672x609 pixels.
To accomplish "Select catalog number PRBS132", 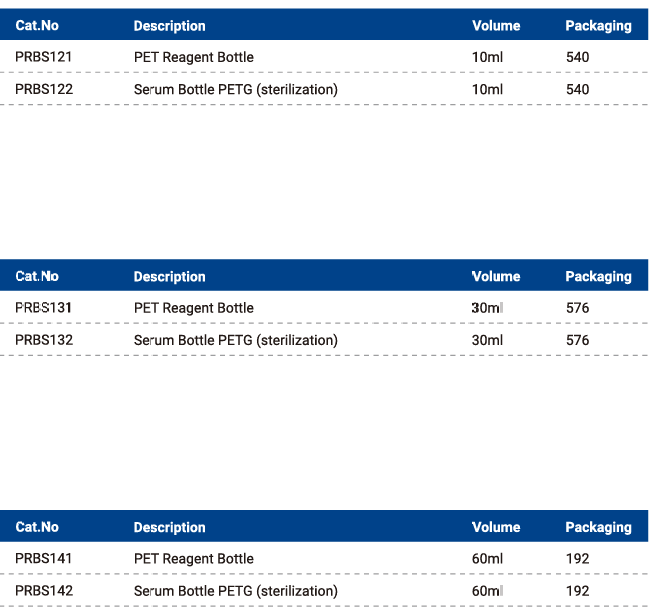I will pyautogui.click(x=44, y=340).
